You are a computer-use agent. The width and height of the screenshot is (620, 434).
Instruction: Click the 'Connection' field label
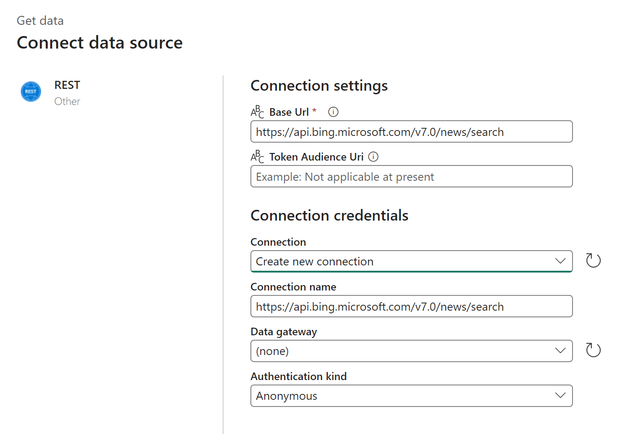point(278,242)
